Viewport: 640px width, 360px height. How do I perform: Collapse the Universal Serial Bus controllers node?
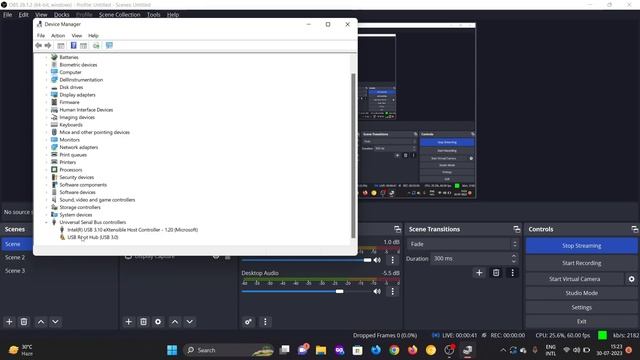coord(46,222)
